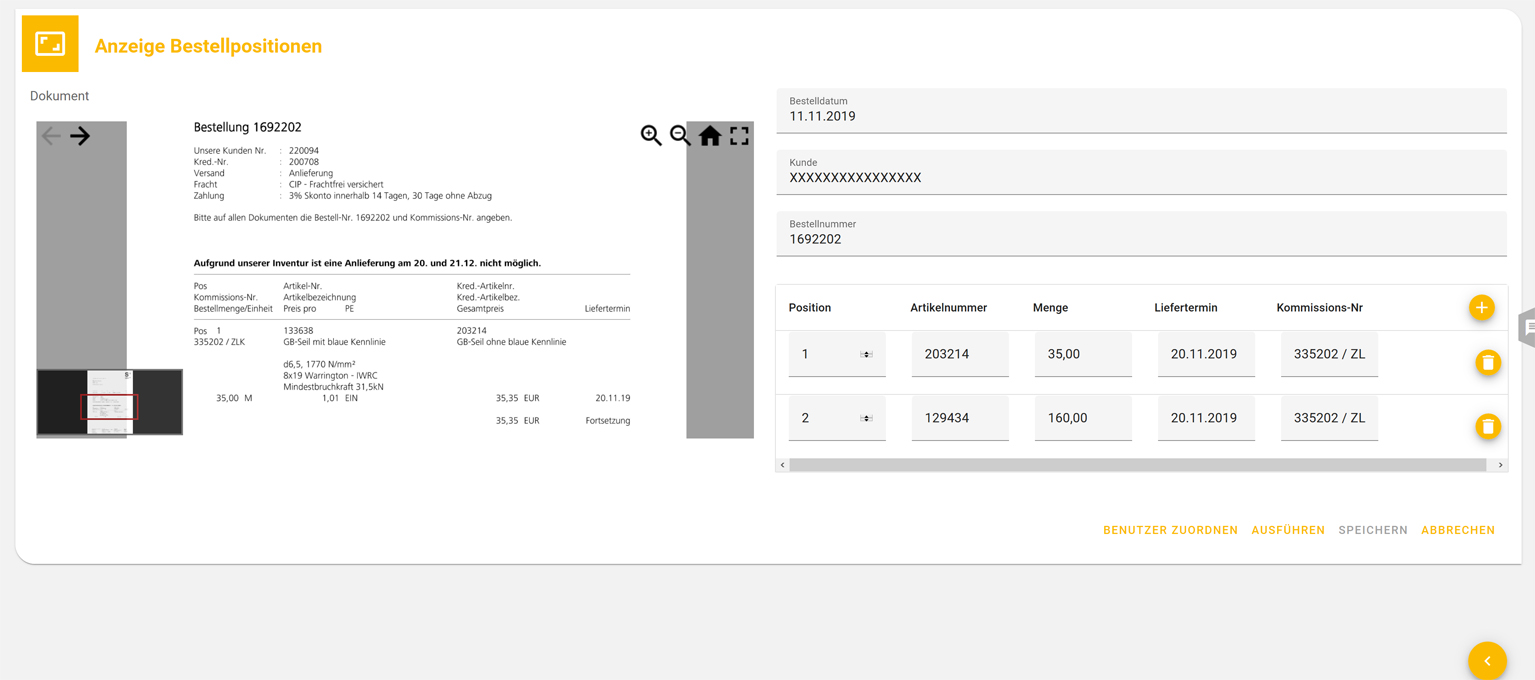Select Artikelnummer field containing 129434
This screenshot has width=1535, height=680.
point(959,419)
